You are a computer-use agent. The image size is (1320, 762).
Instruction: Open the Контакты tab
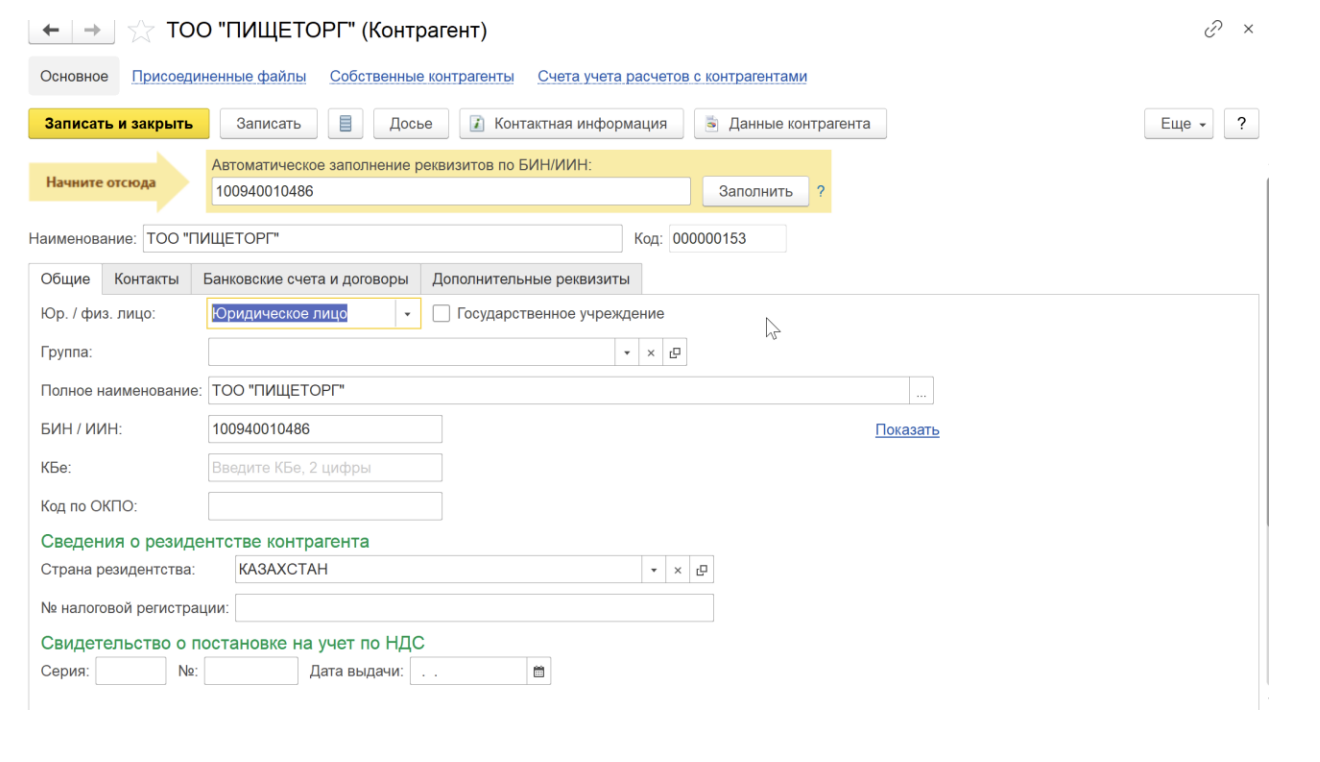(x=146, y=279)
